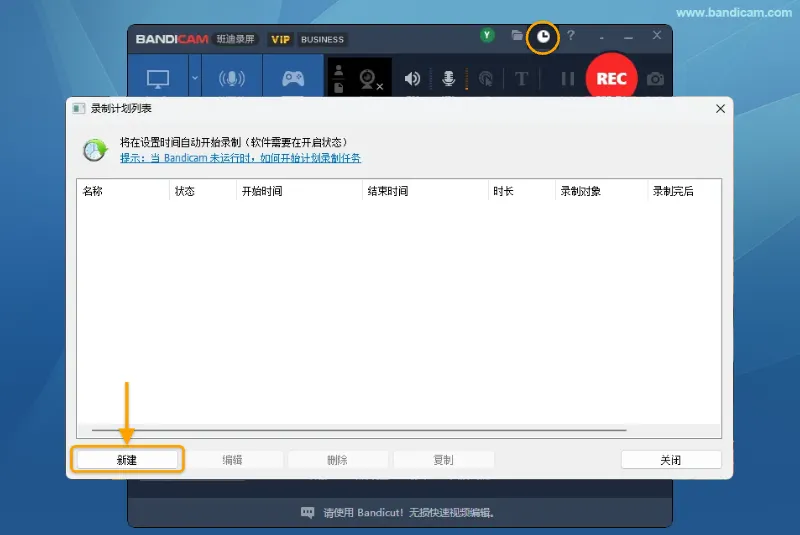Viewport: 800px width, 535px height.
Task: Click the 新建 button
Action: pos(127,460)
